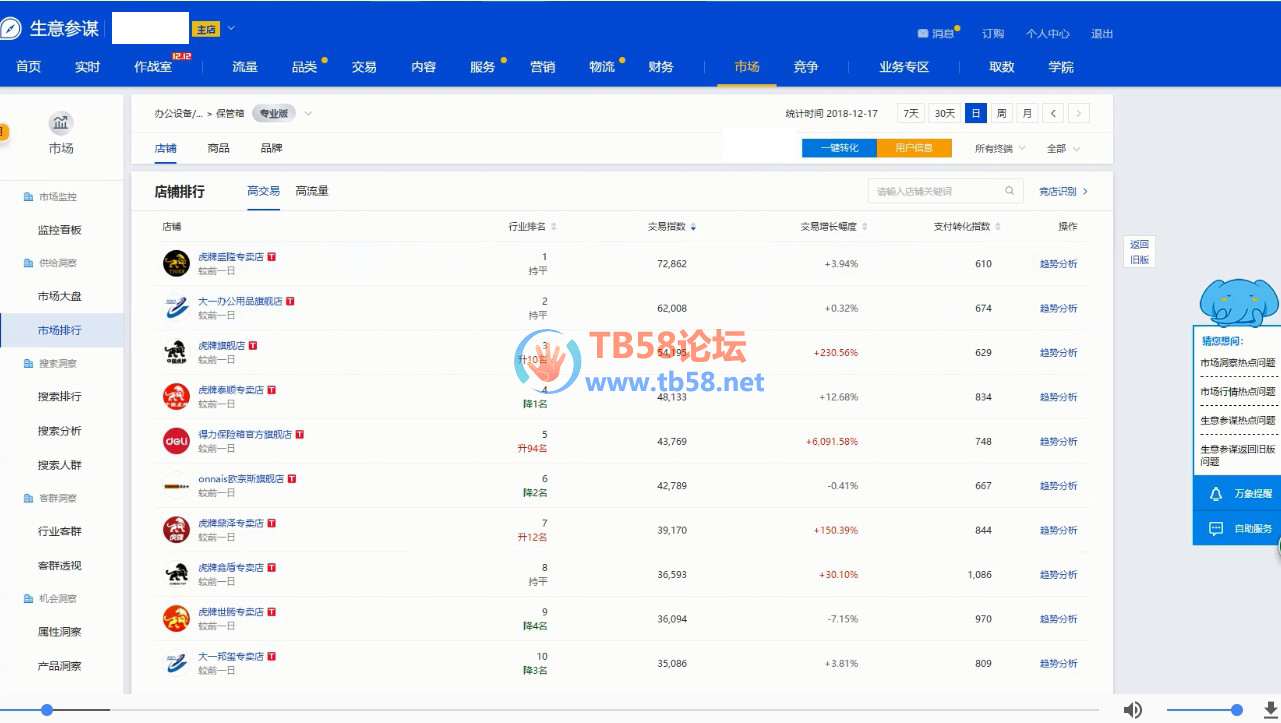
Task: Open the 流量 top menu
Action: [x=245, y=67]
